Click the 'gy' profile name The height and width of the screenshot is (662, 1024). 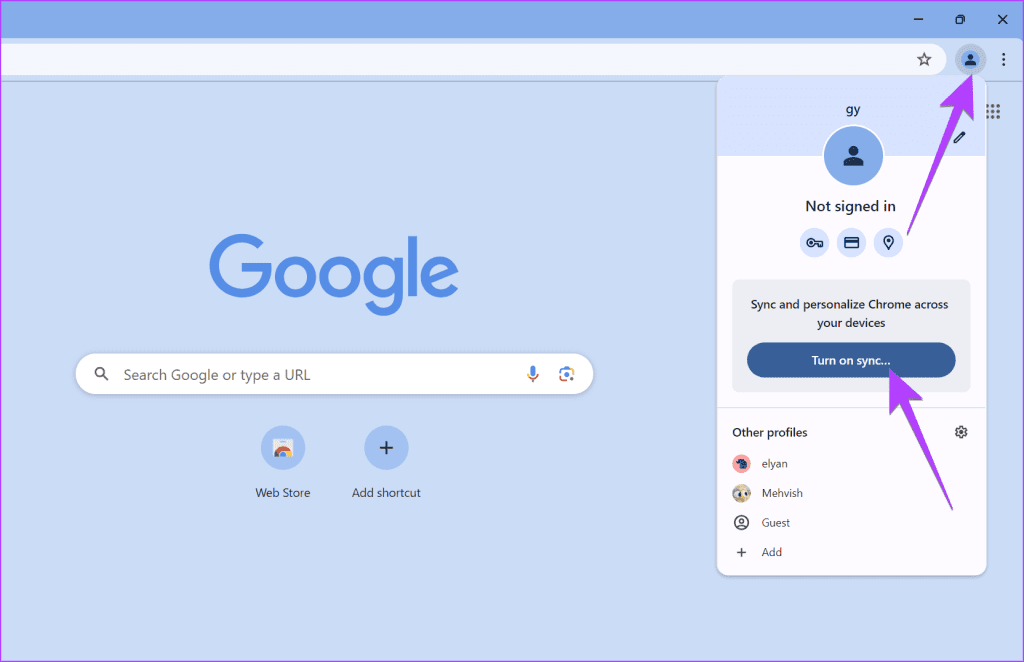point(853,110)
